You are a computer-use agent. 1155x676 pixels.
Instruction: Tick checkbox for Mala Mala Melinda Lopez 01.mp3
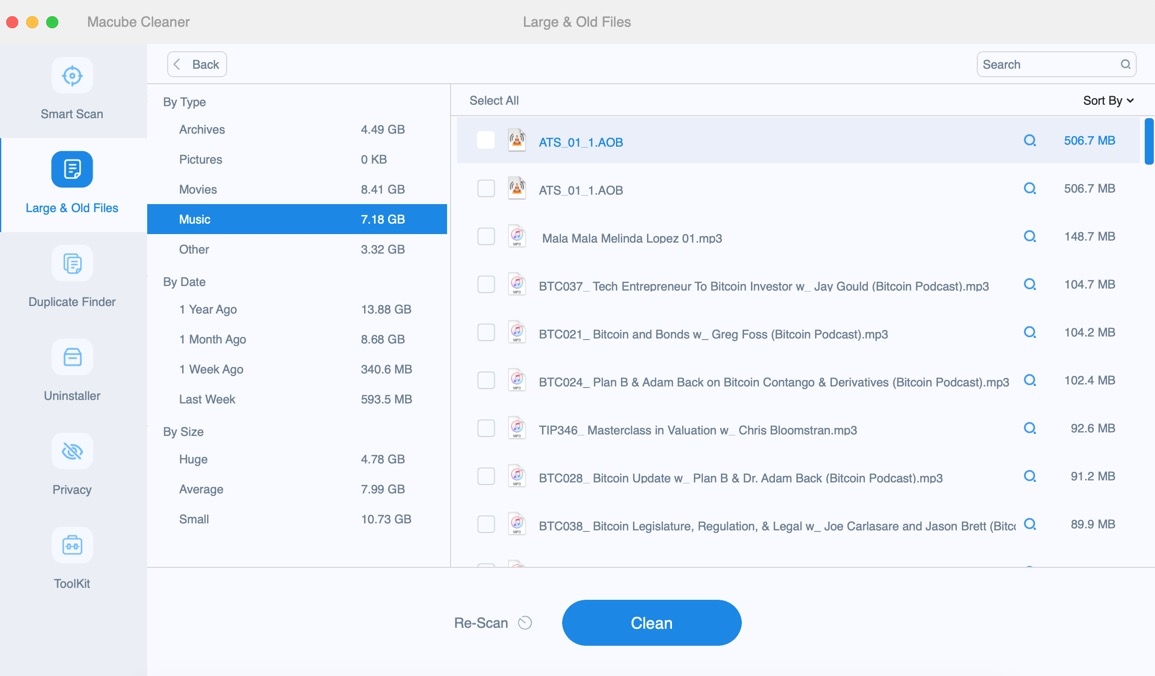point(485,236)
